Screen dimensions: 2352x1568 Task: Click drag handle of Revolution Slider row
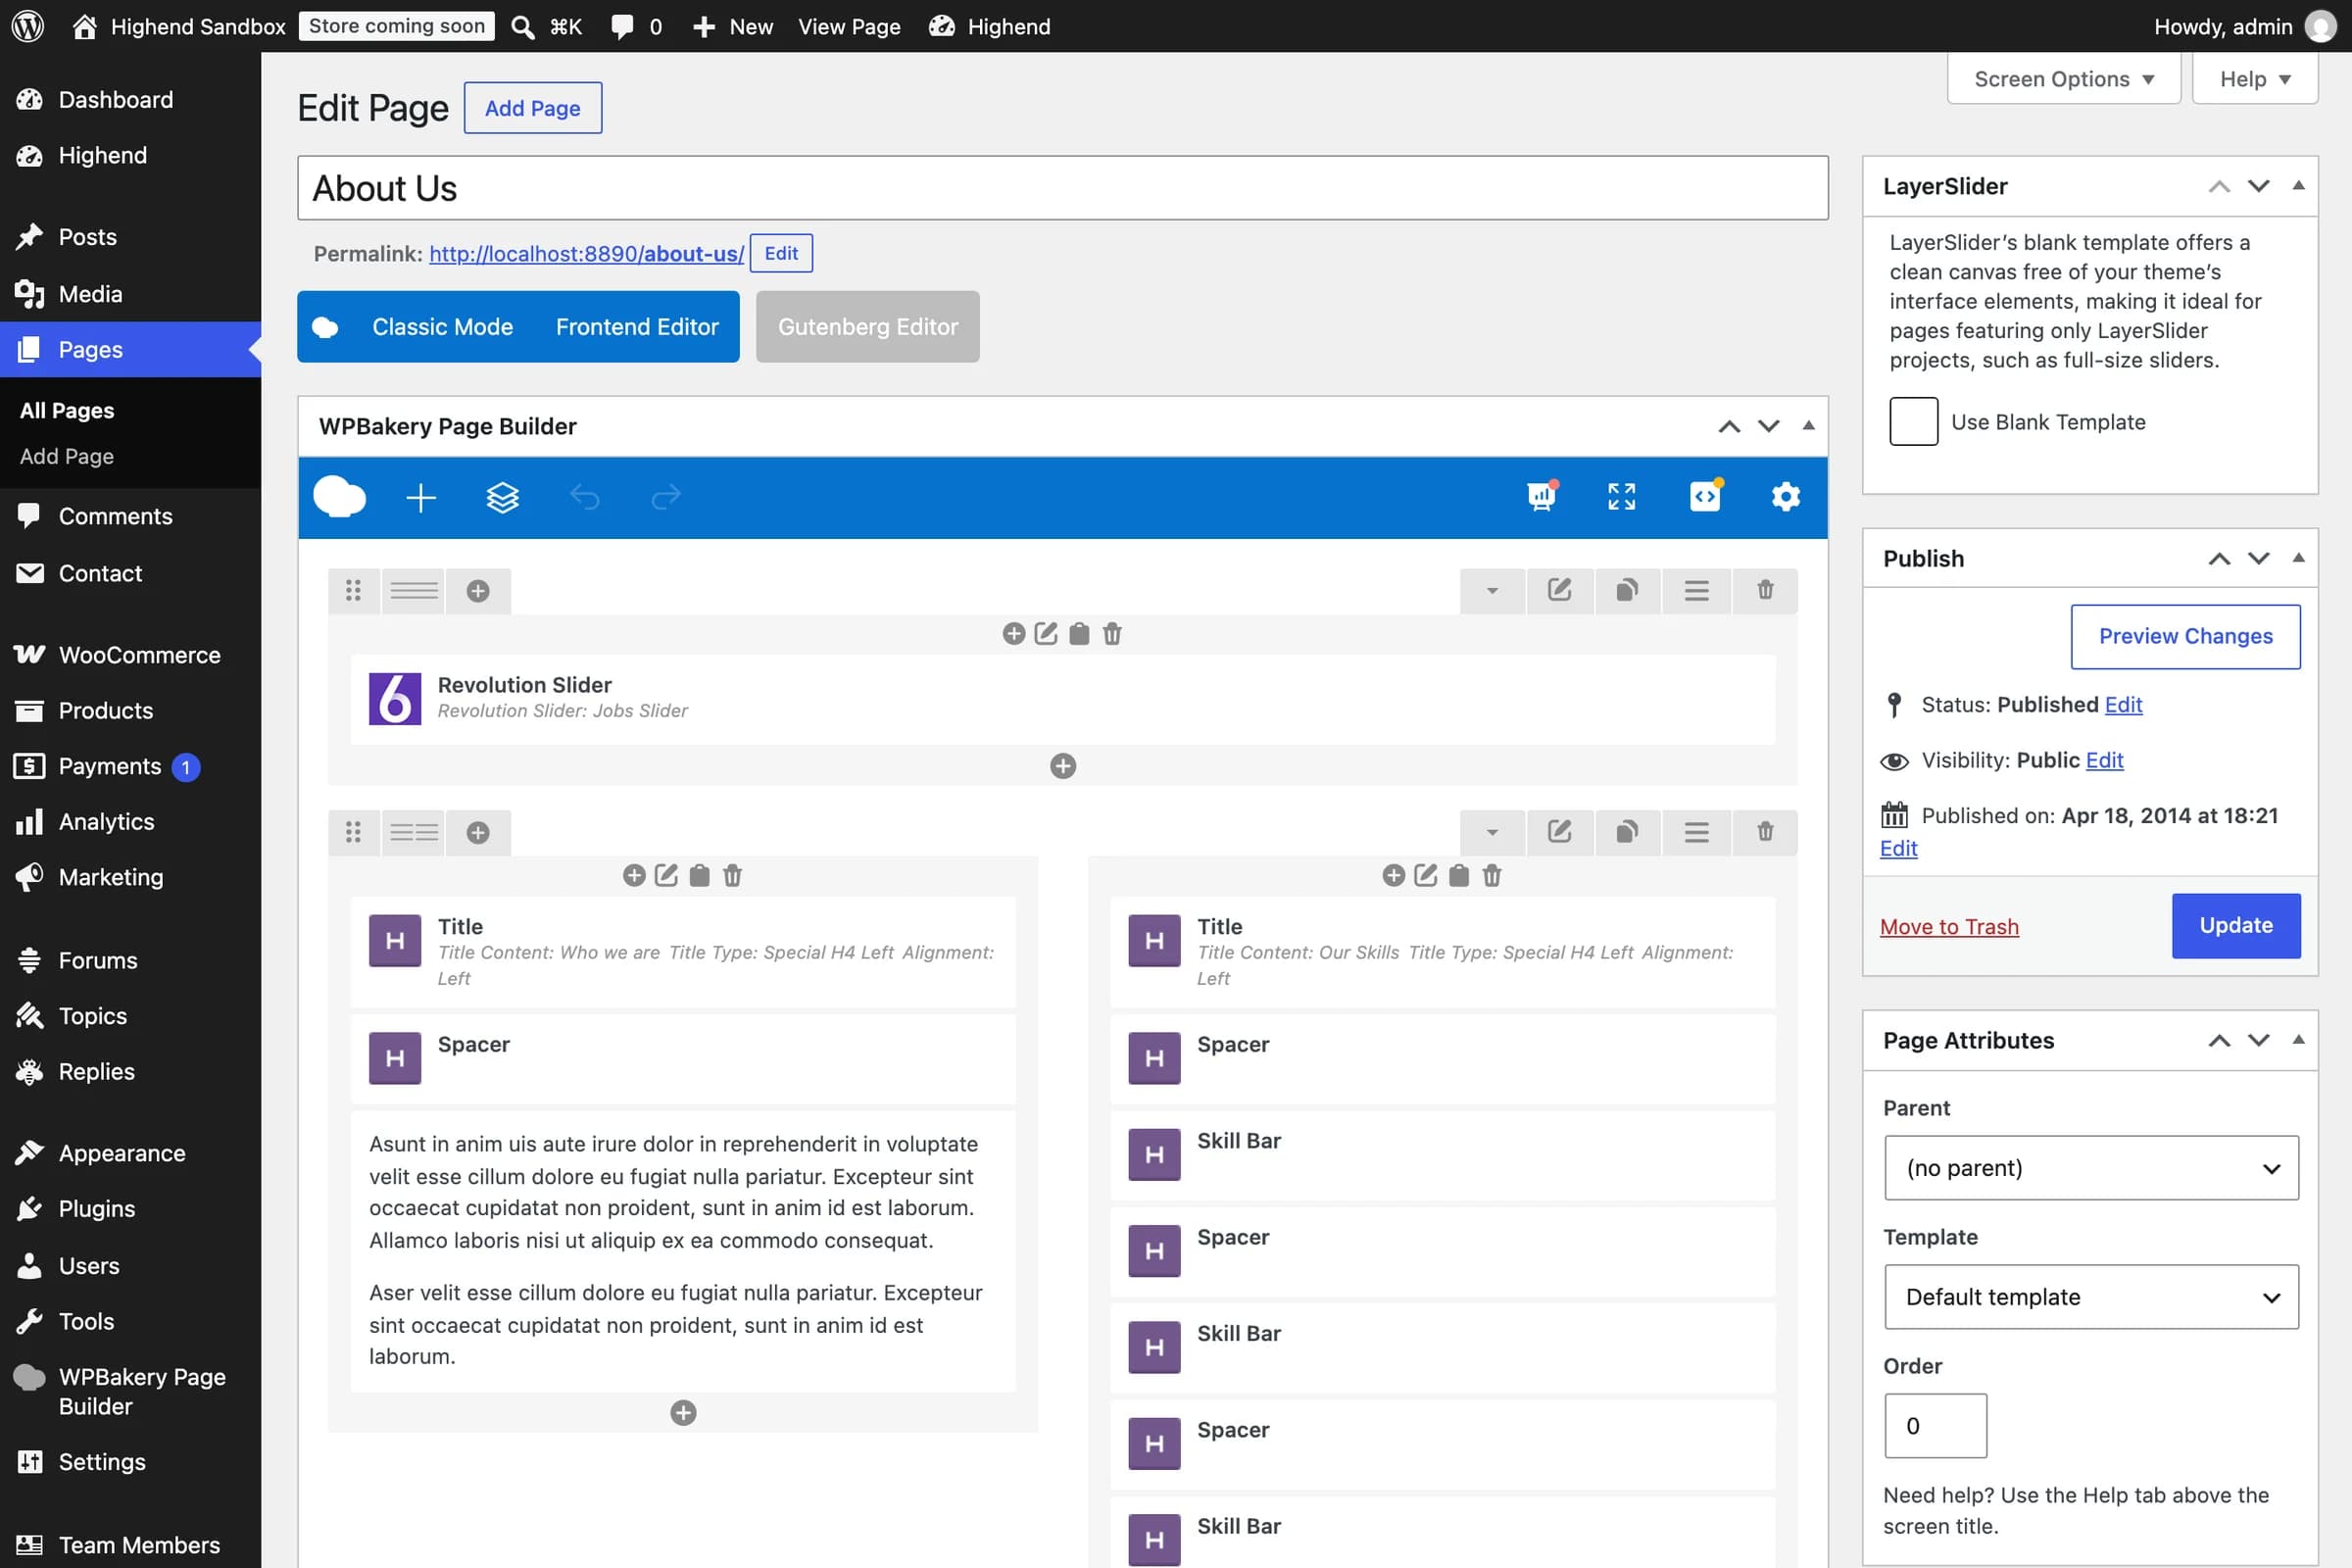(353, 591)
